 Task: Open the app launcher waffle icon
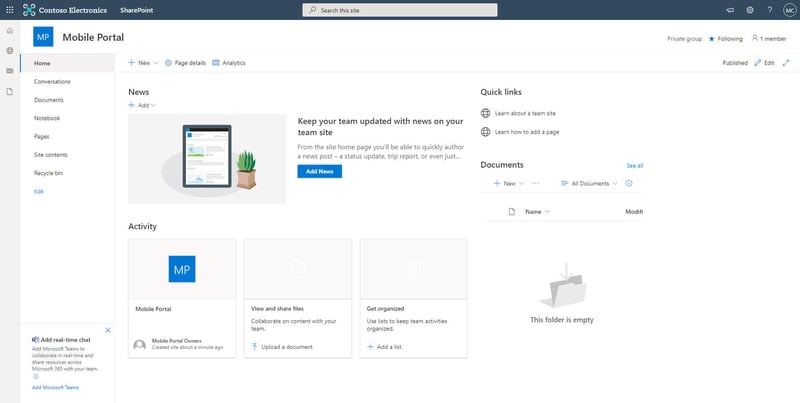click(10, 10)
